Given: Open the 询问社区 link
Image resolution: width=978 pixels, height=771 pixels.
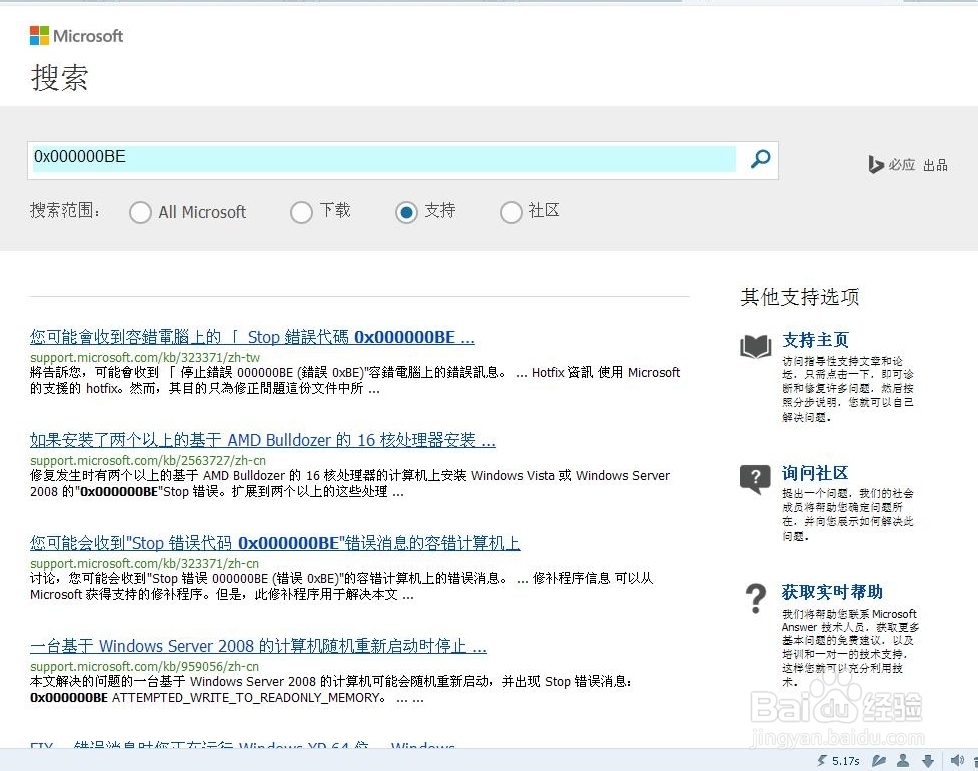Looking at the screenshot, I should pyautogui.click(x=815, y=473).
